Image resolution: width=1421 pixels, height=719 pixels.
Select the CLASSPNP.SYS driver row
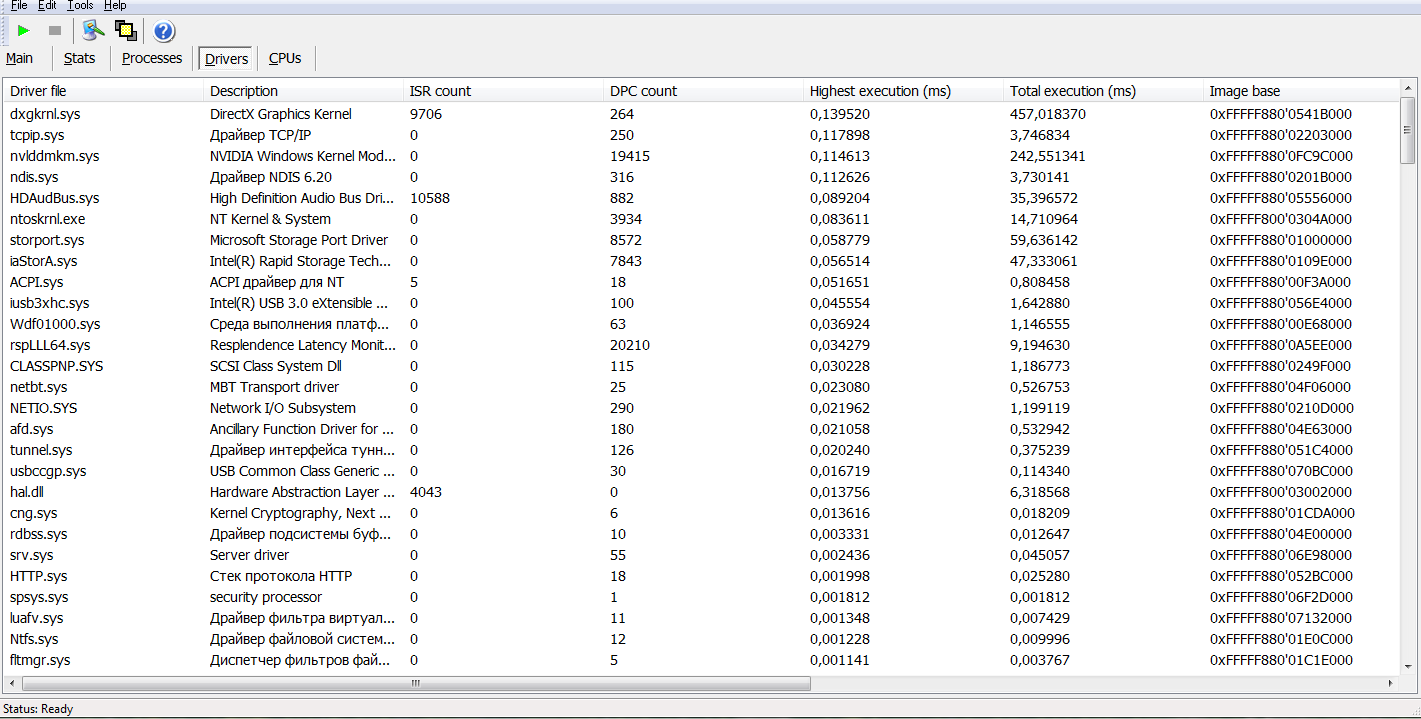(x=700, y=366)
